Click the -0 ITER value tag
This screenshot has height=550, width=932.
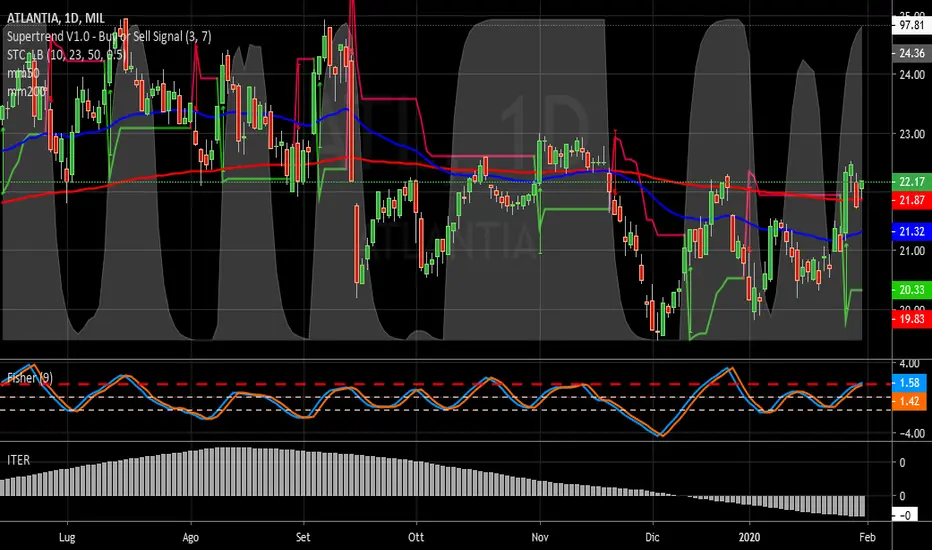point(905,515)
